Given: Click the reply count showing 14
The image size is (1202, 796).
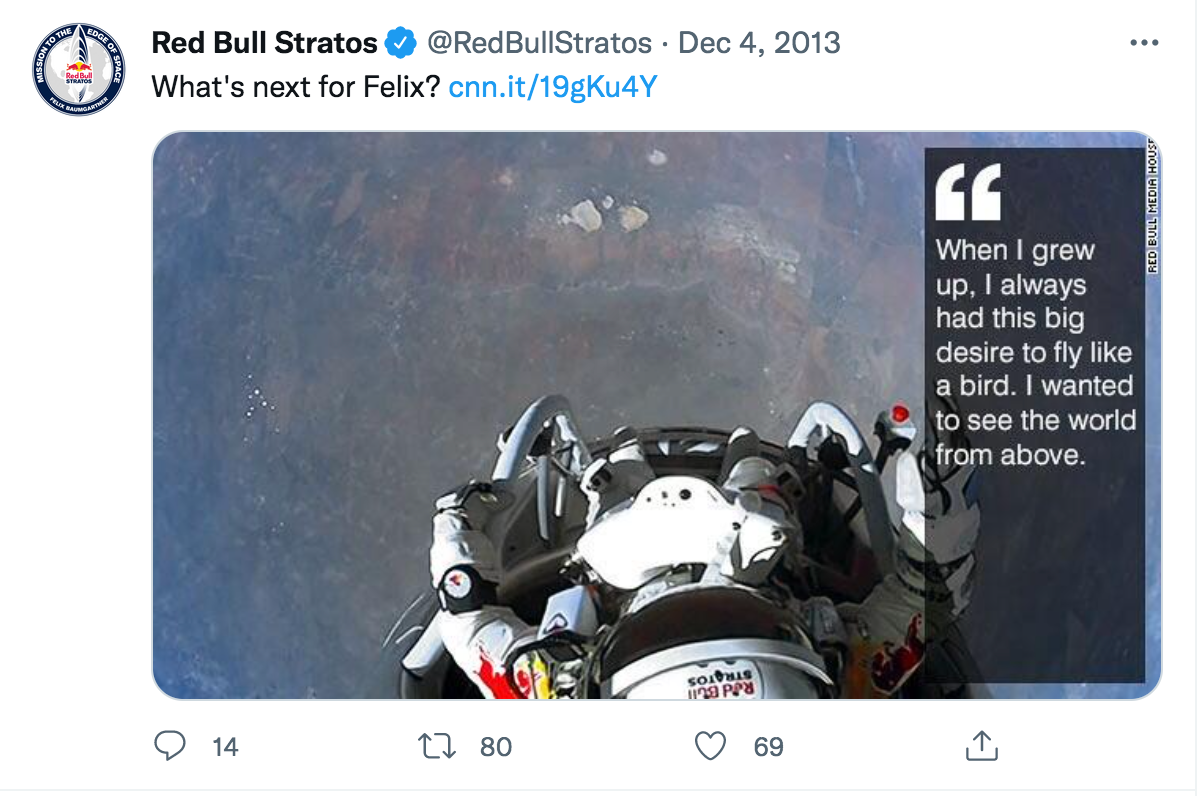Looking at the screenshot, I should (226, 747).
